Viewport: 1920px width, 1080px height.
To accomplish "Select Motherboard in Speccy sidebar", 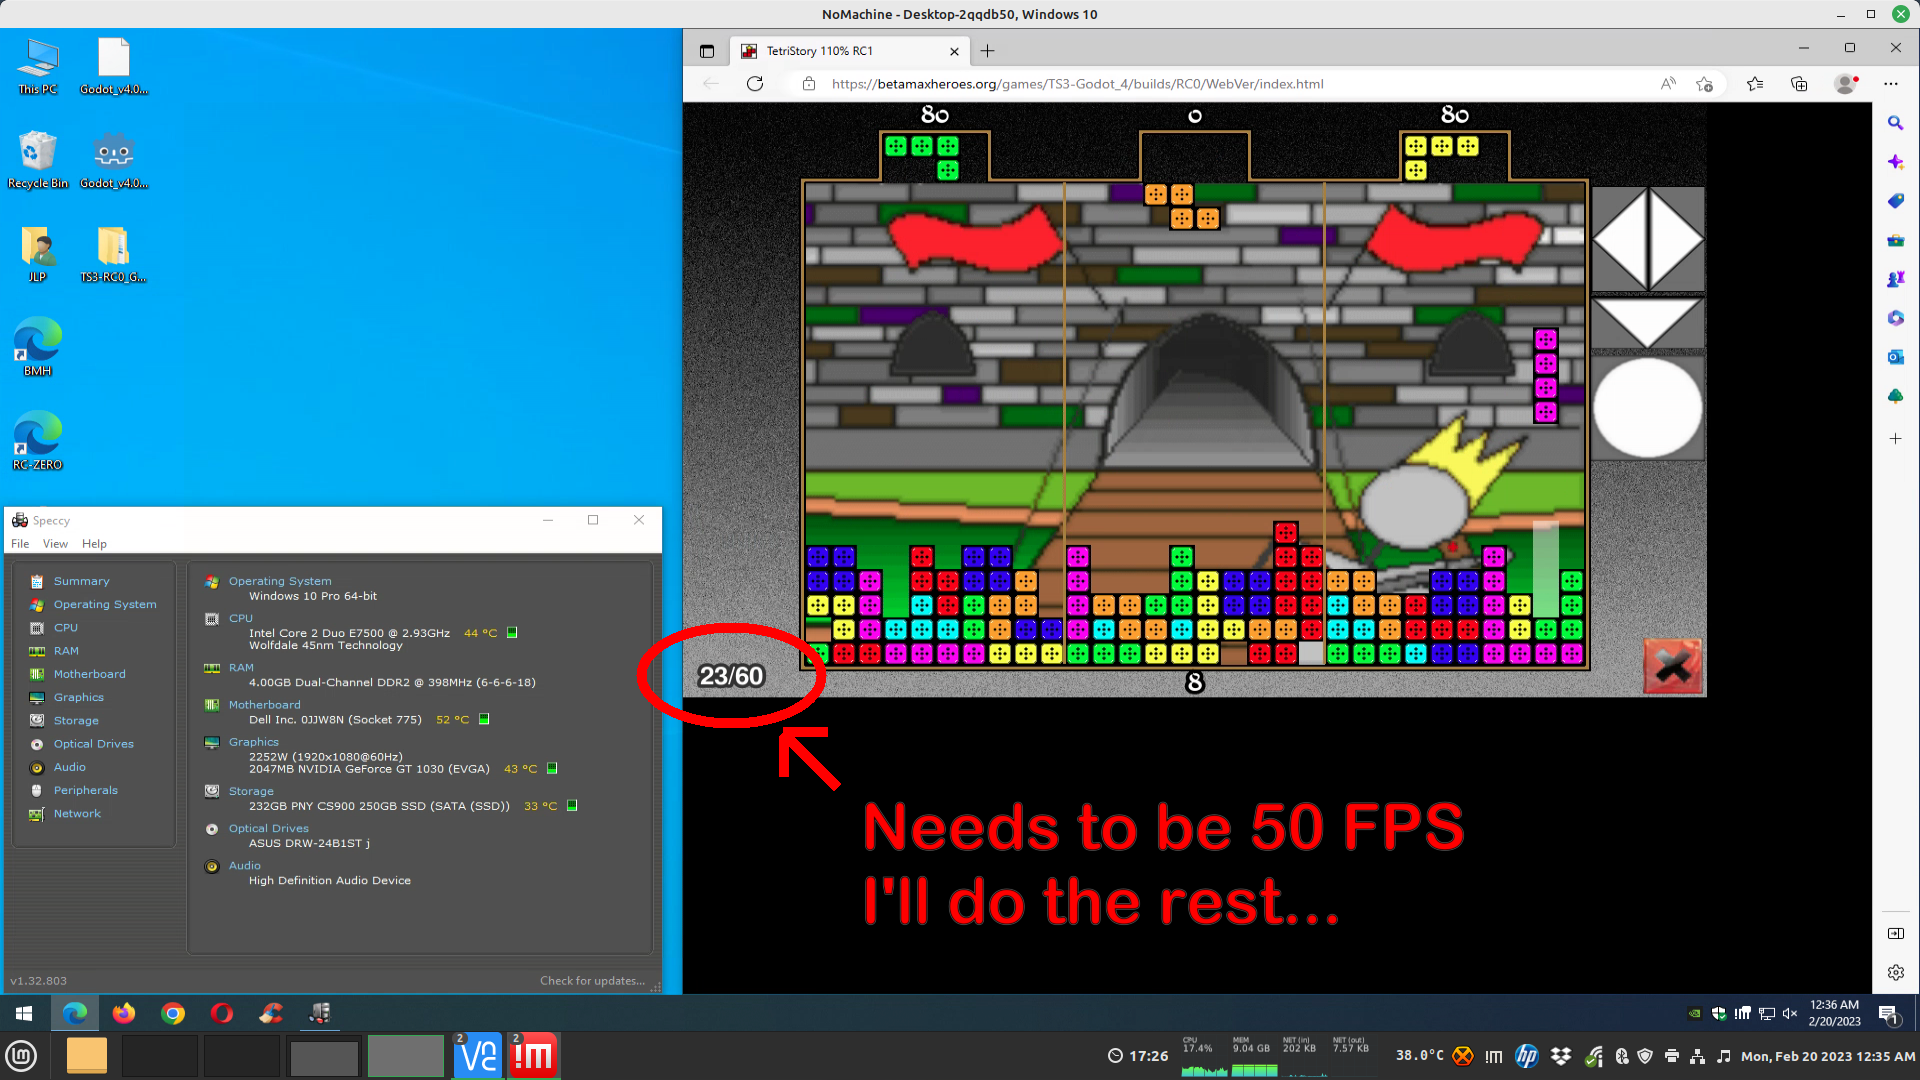I will click(x=90, y=674).
